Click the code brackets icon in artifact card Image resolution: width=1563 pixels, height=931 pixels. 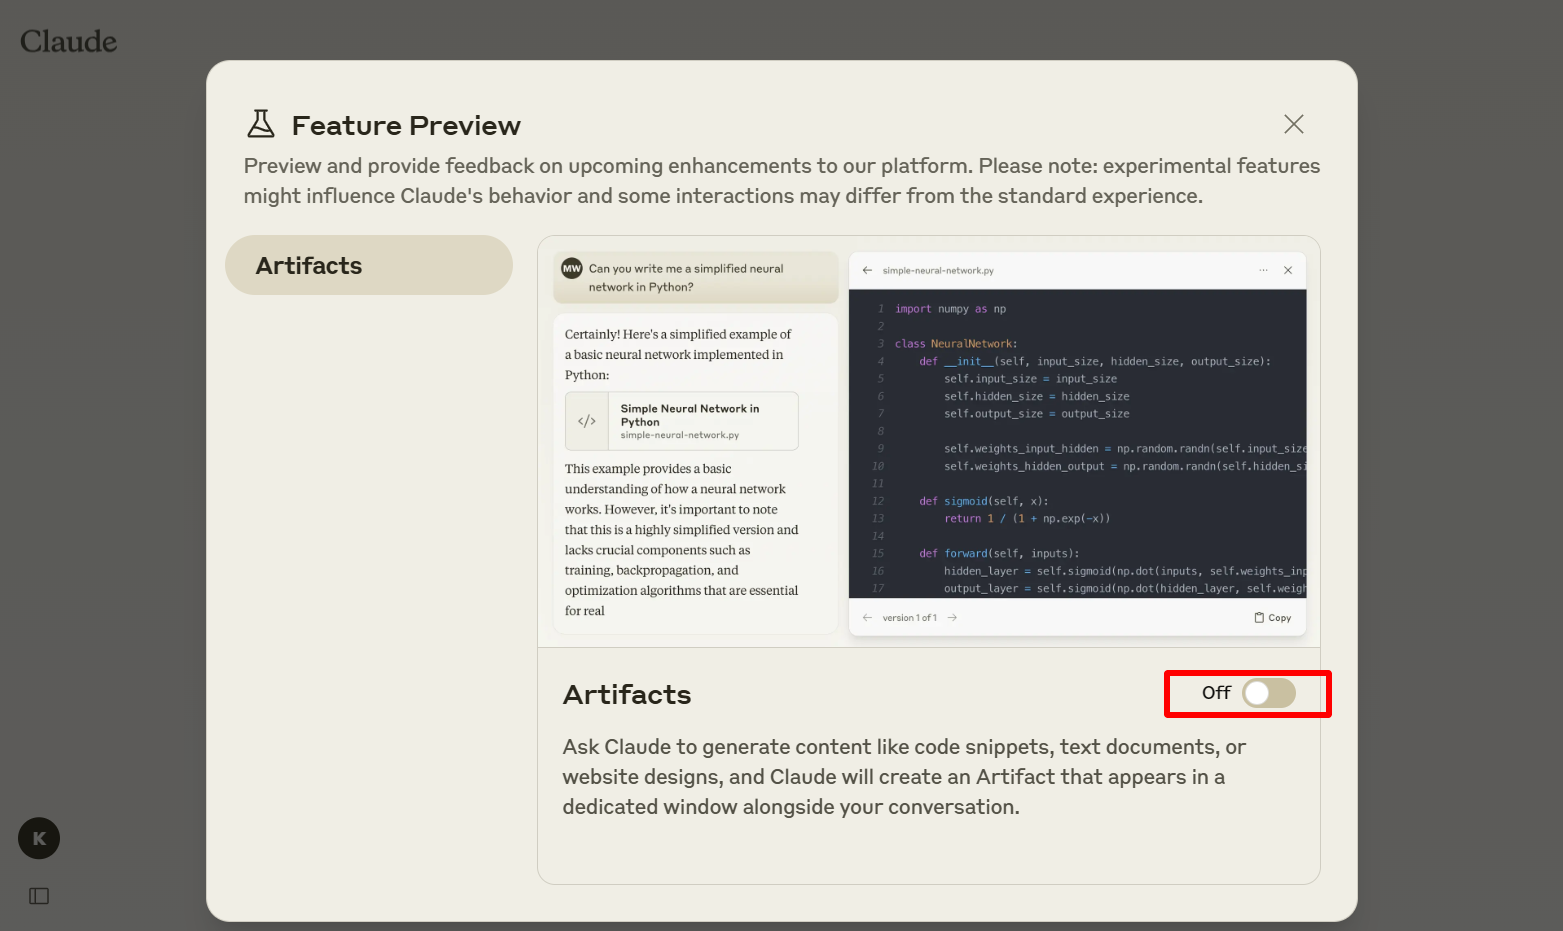[x=587, y=421]
